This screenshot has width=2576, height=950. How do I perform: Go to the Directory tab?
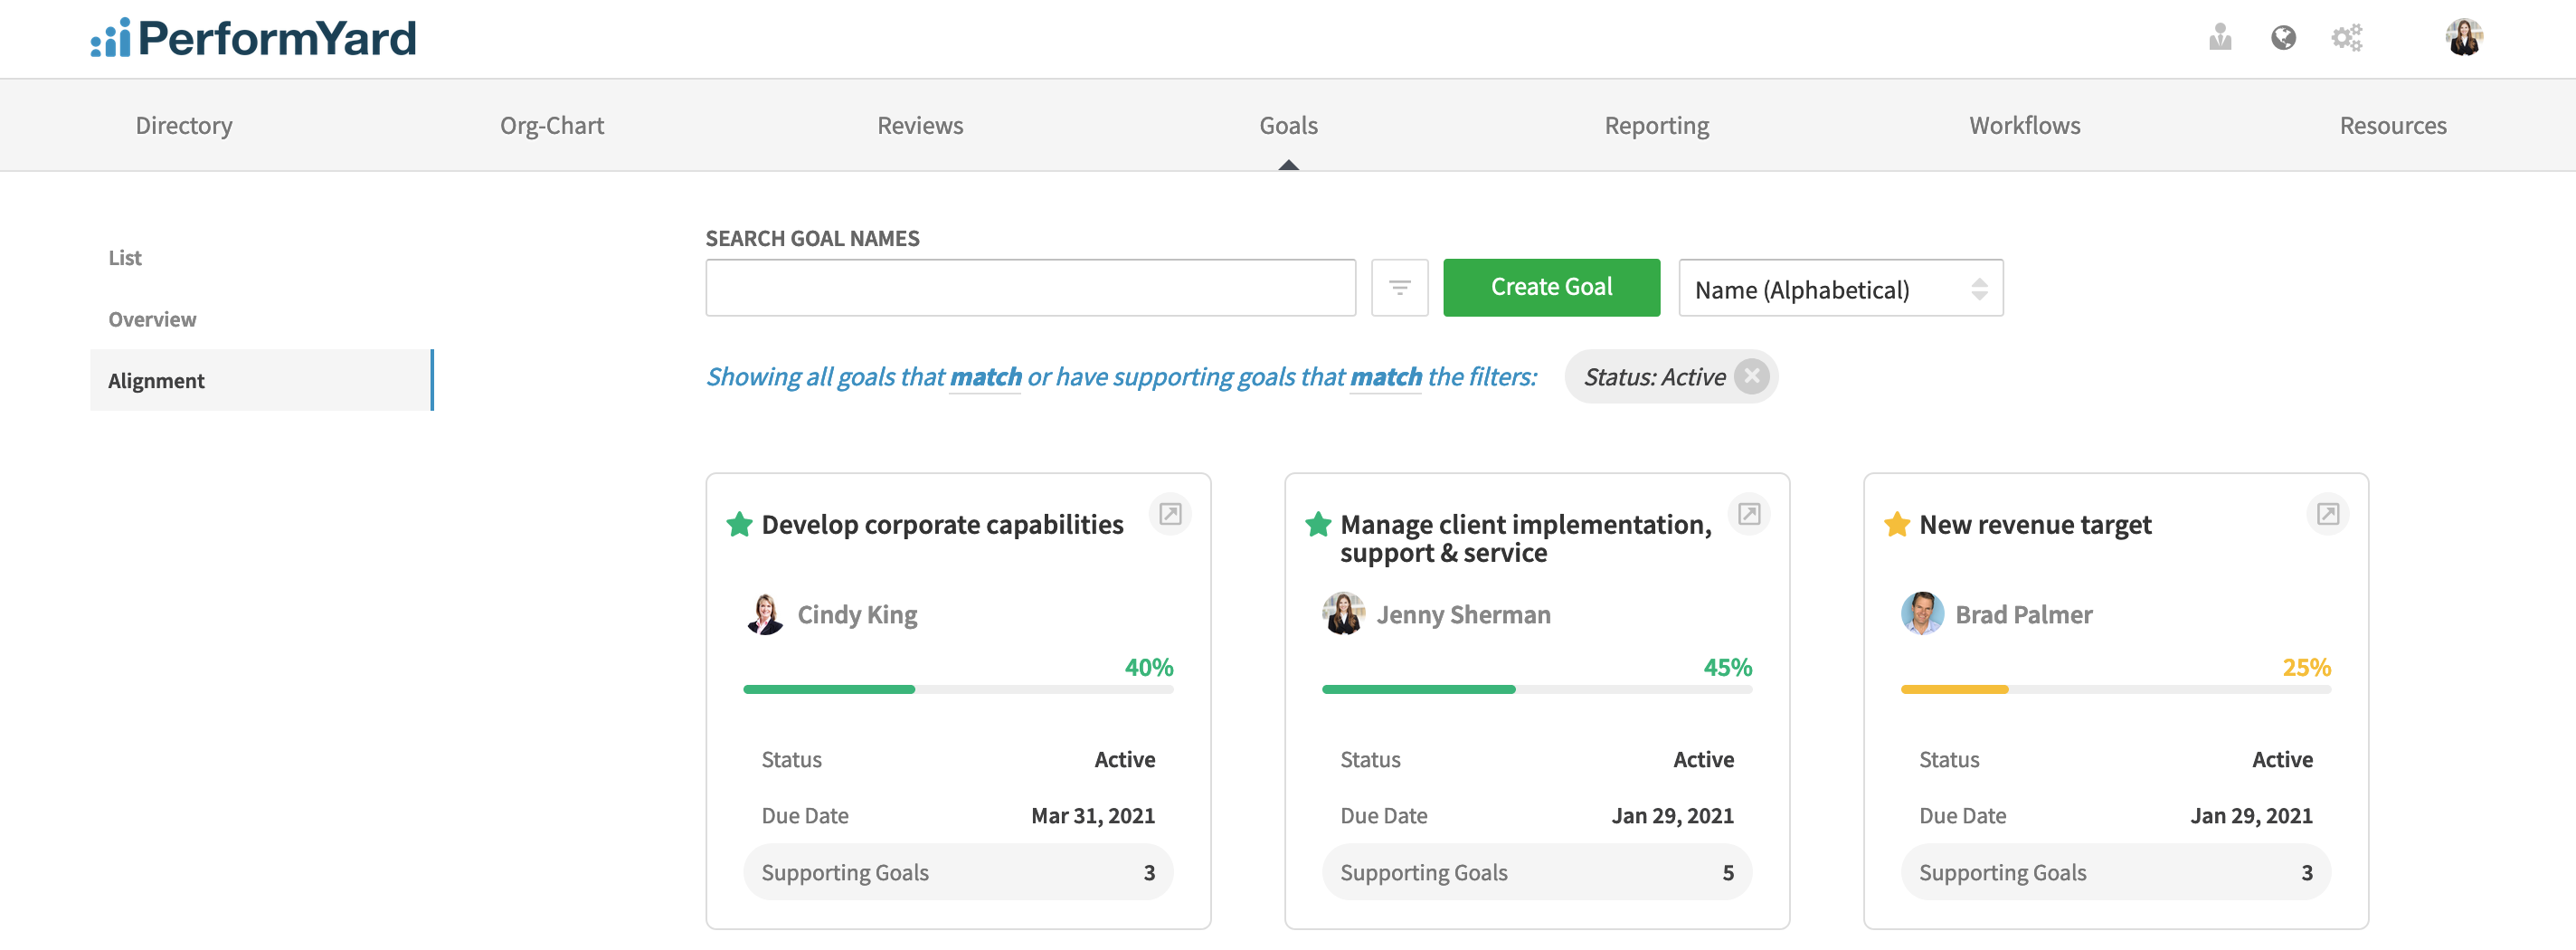(184, 126)
